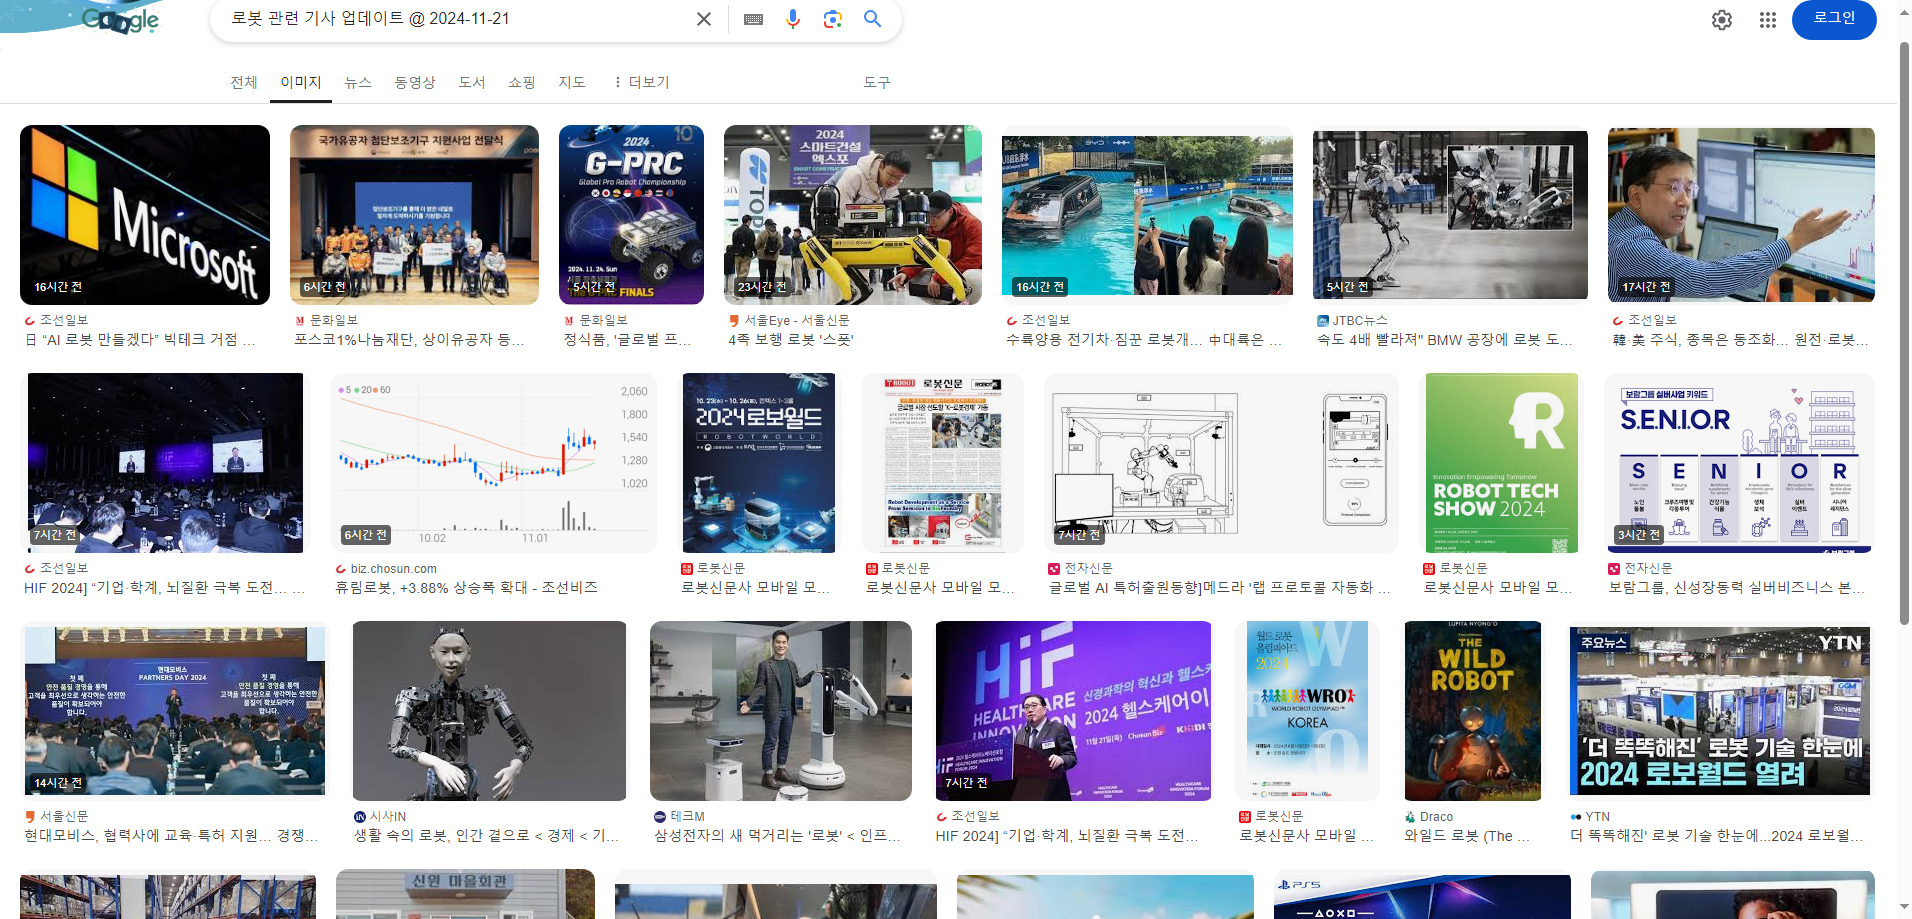This screenshot has width=1912, height=919.
Task: Click the 서울Eye - 서울신문 source label
Action: (x=797, y=320)
